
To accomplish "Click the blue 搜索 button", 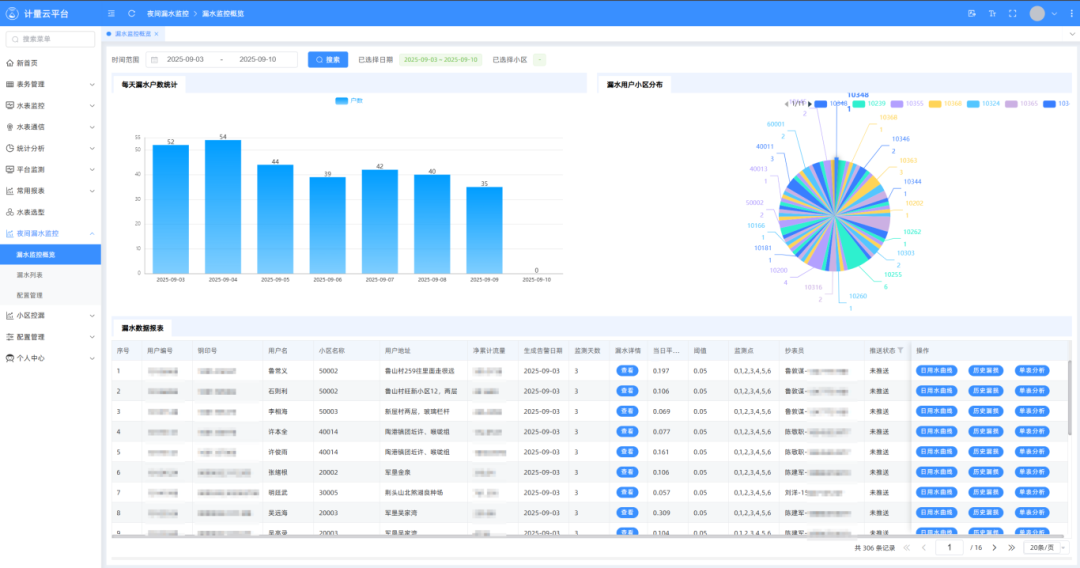I will pyautogui.click(x=328, y=60).
